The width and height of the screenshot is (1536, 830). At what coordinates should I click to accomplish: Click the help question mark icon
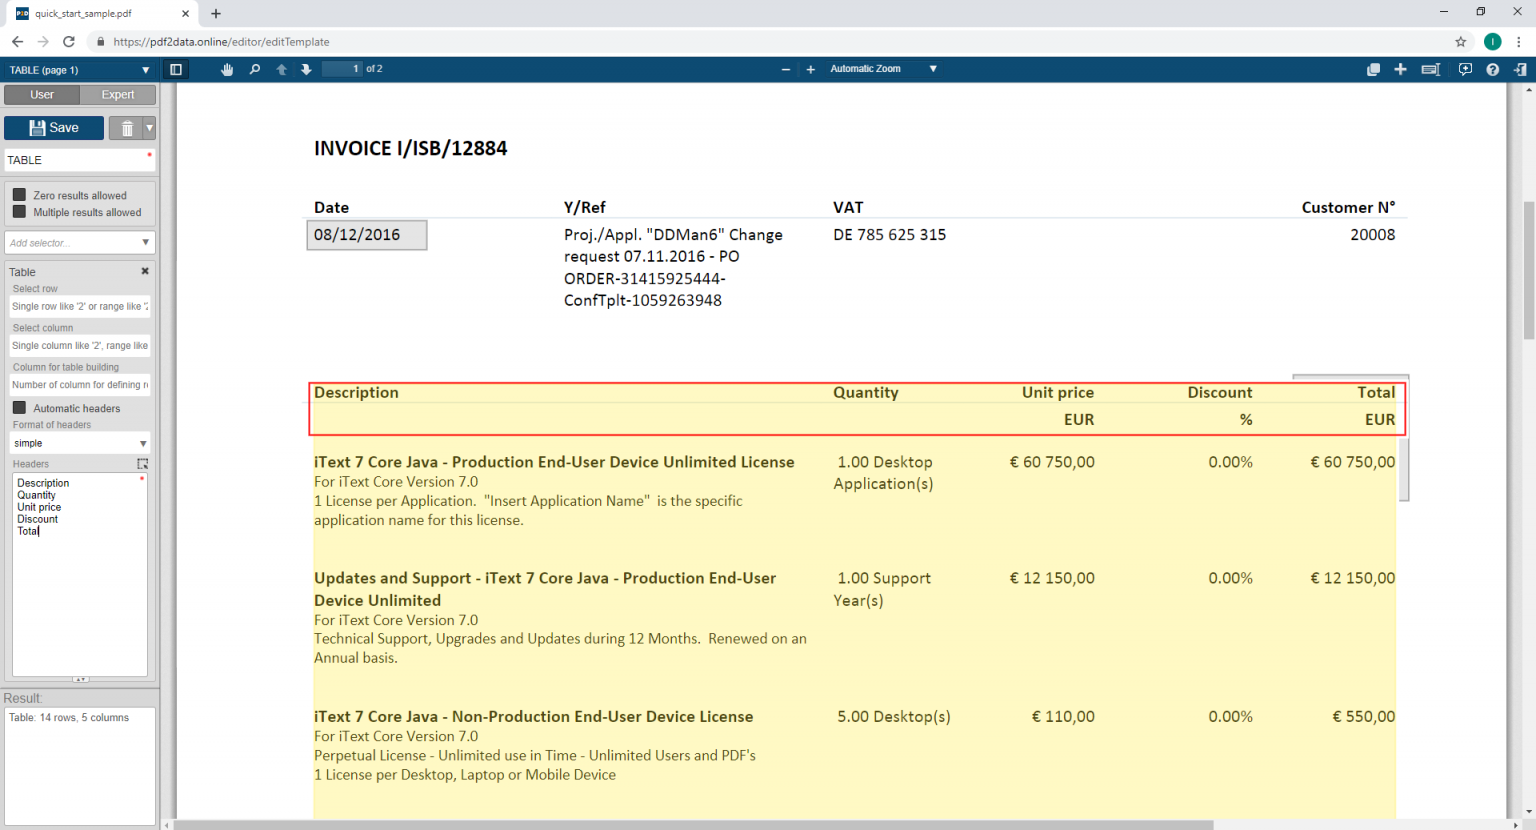[1492, 69]
